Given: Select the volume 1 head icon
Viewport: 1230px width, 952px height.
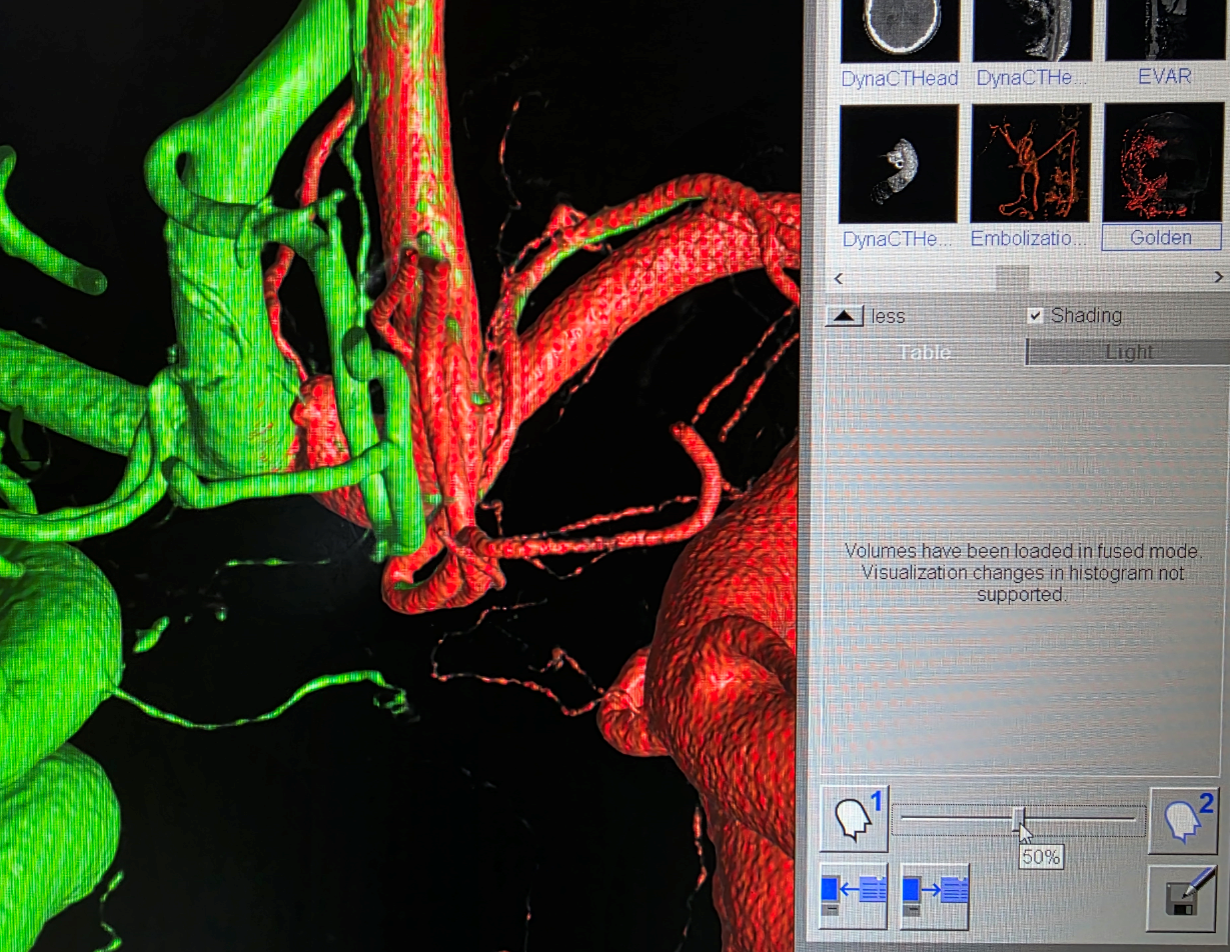Looking at the screenshot, I should pyautogui.click(x=853, y=819).
